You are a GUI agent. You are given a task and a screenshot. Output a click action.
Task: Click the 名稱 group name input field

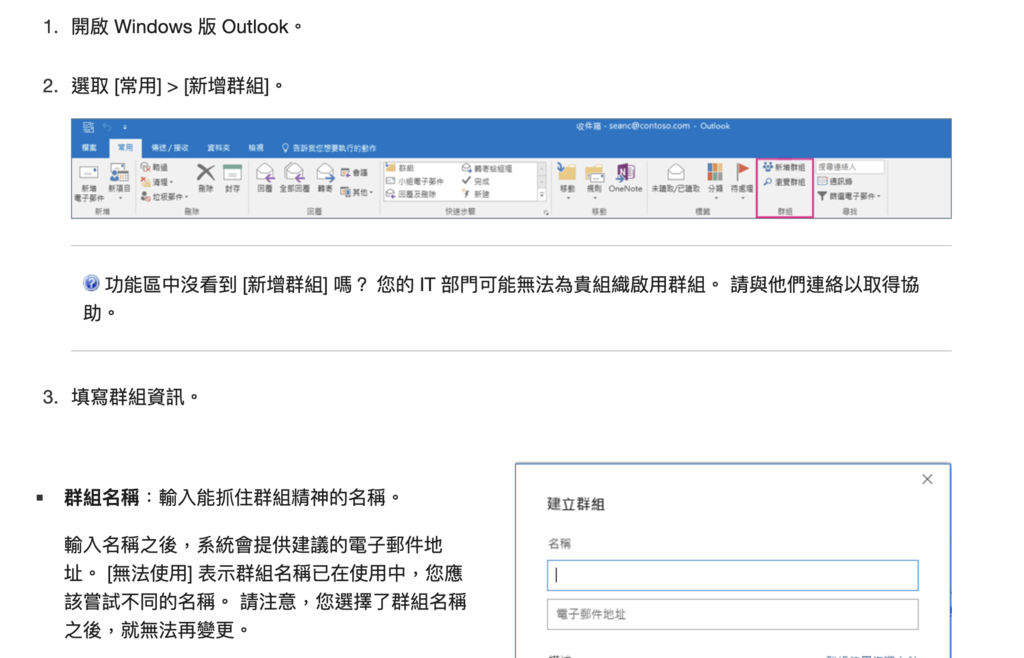[732, 575]
